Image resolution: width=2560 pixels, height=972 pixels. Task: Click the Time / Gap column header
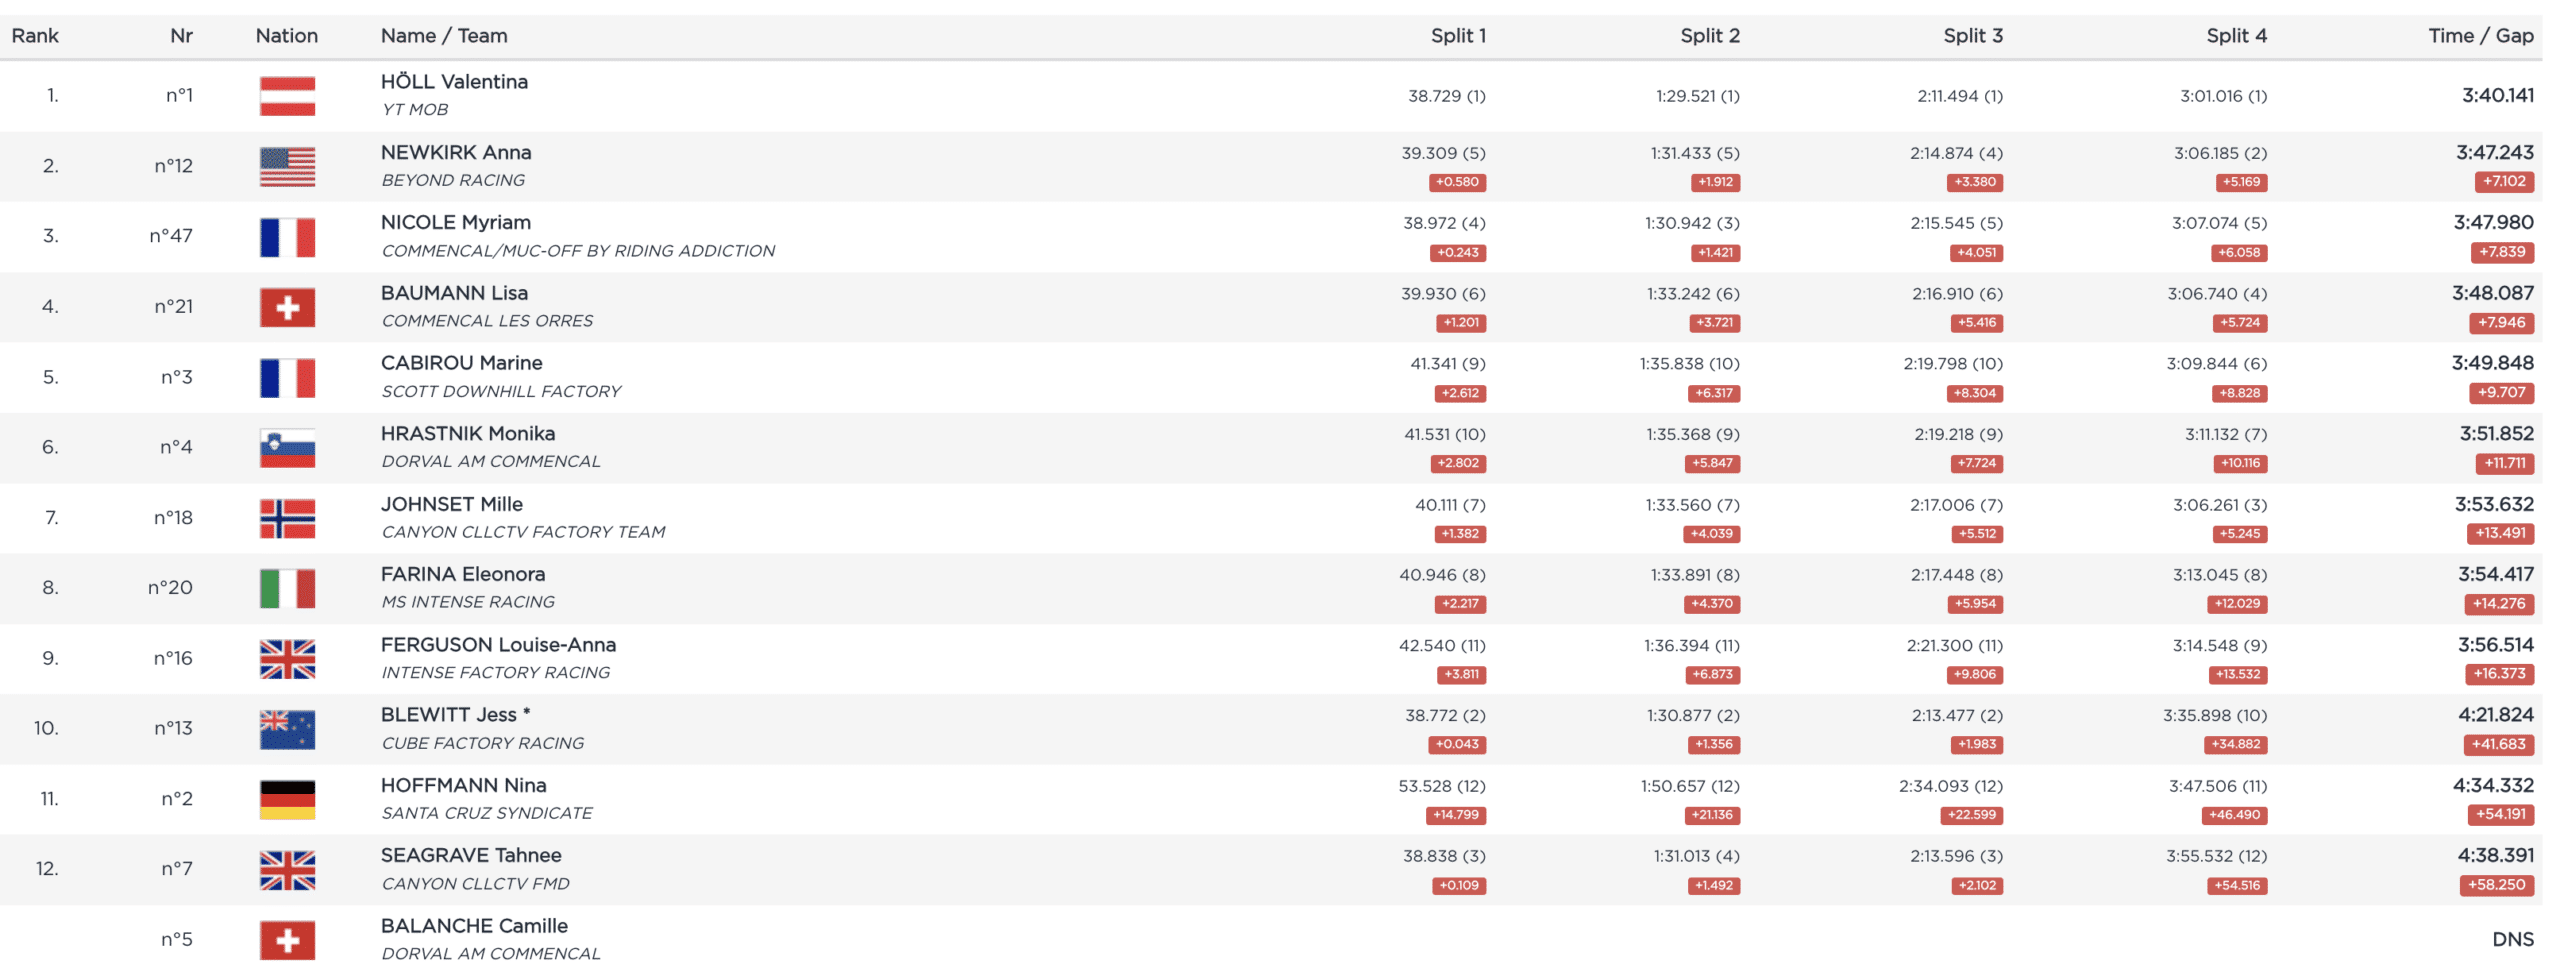coord(2479,36)
